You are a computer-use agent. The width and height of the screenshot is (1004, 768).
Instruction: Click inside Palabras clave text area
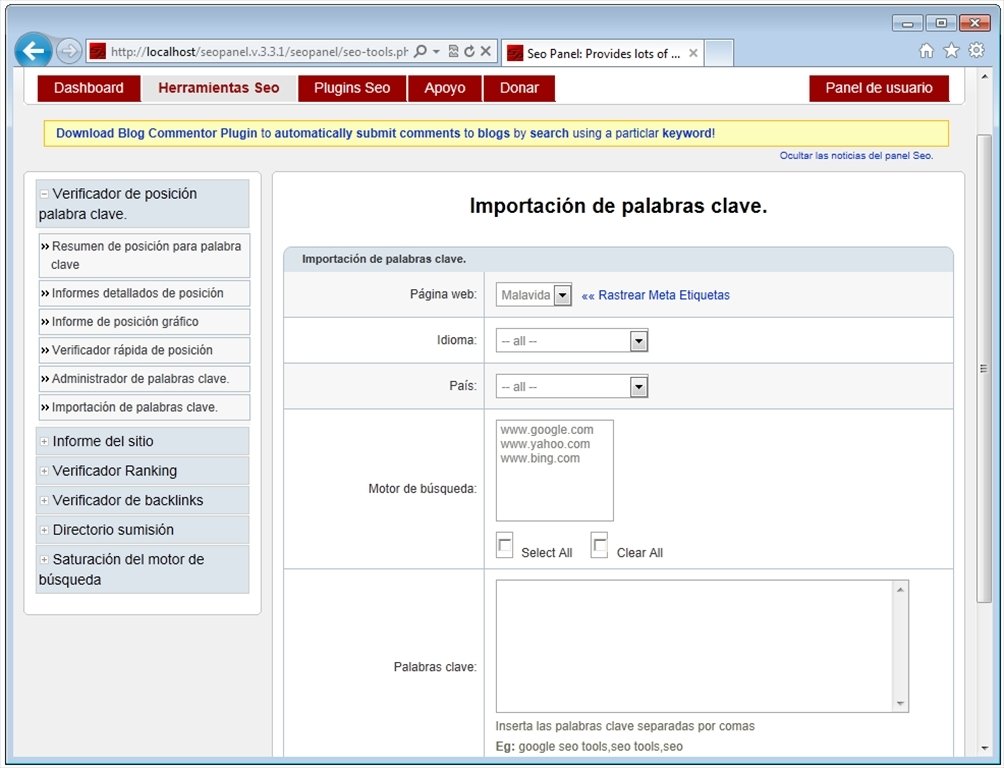pos(695,646)
